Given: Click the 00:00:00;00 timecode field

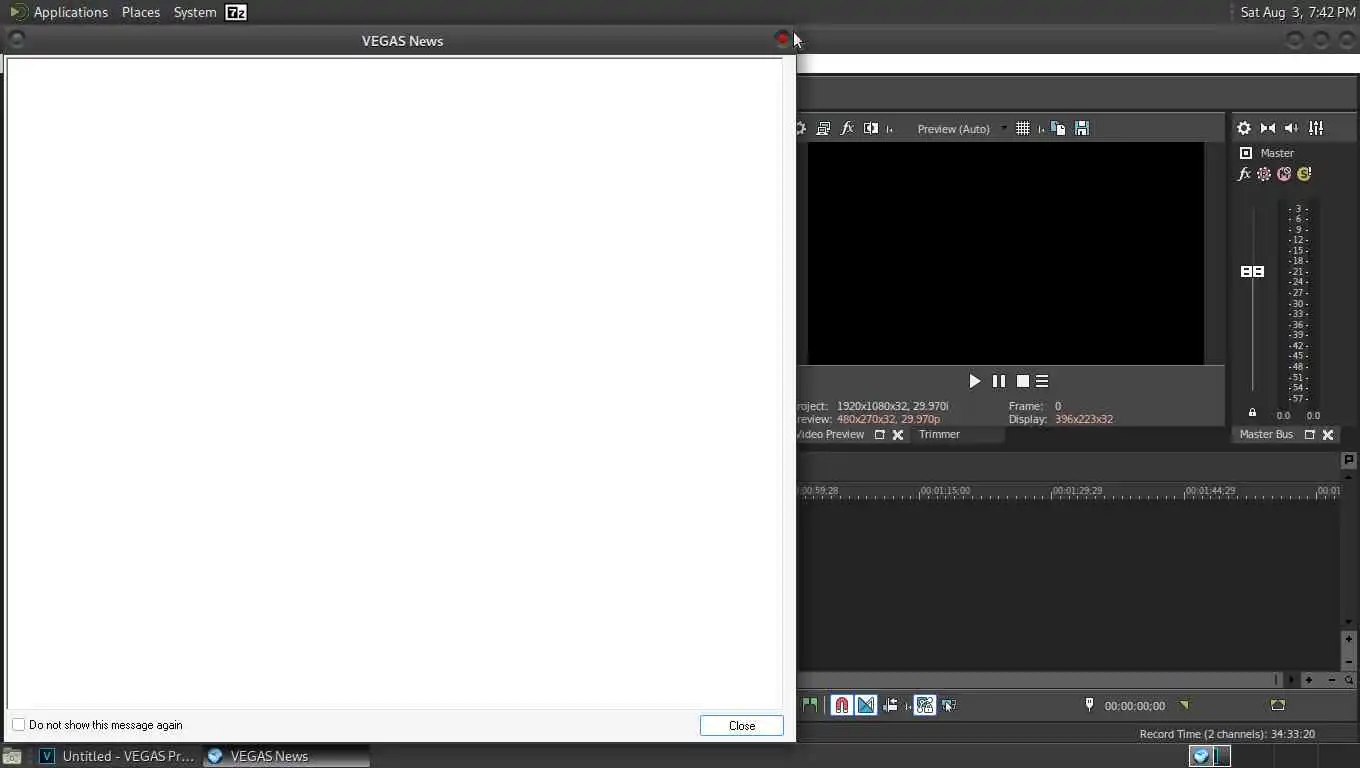Looking at the screenshot, I should pos(1134,706).
